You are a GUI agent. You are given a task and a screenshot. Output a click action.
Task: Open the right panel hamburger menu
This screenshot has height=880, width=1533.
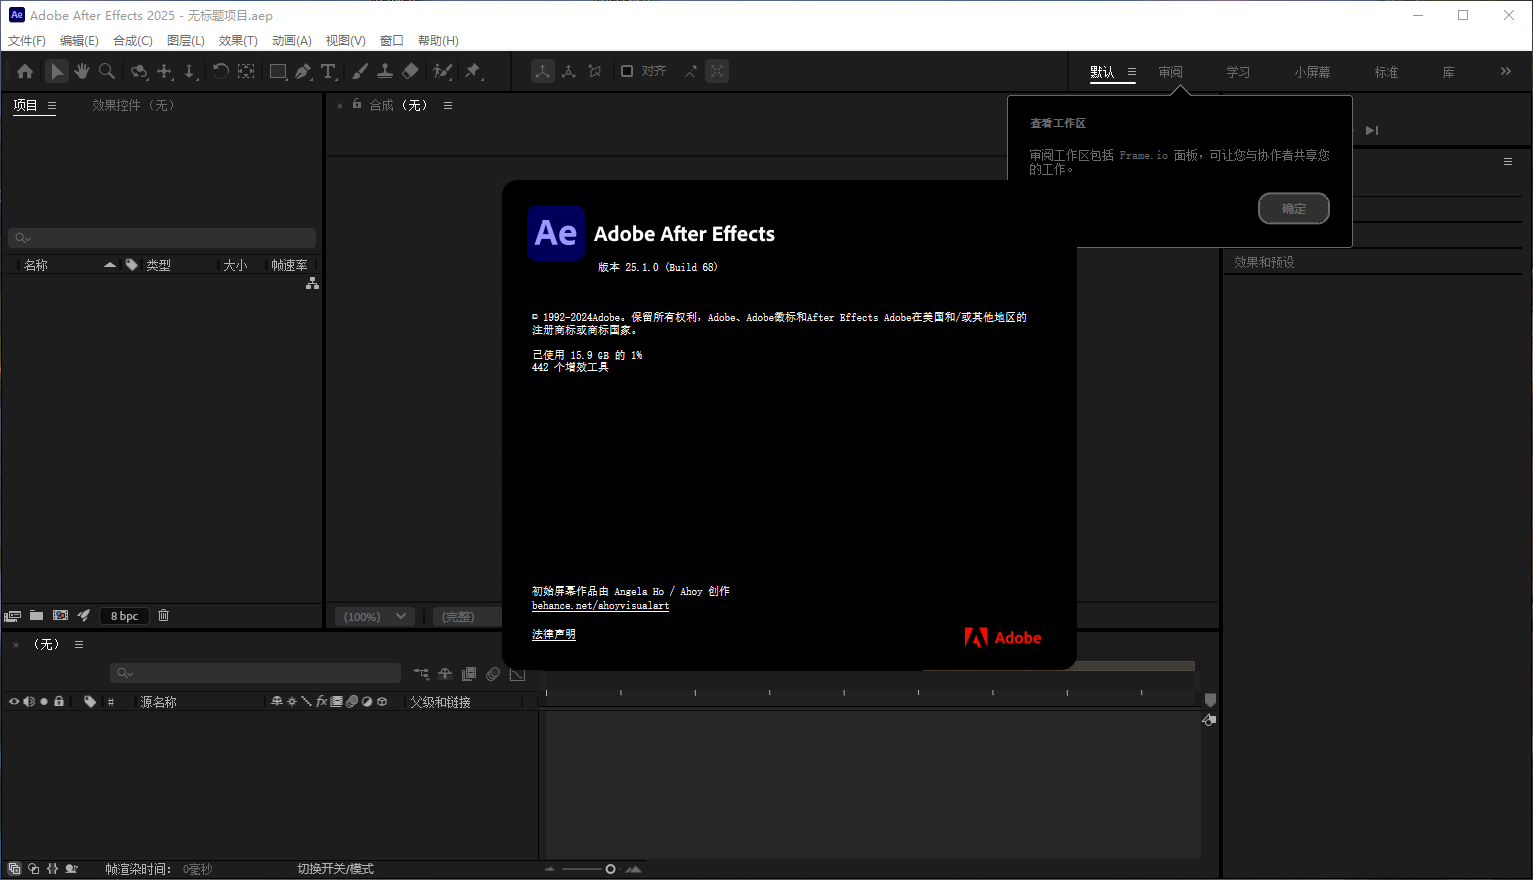(x=1508, y=161)
